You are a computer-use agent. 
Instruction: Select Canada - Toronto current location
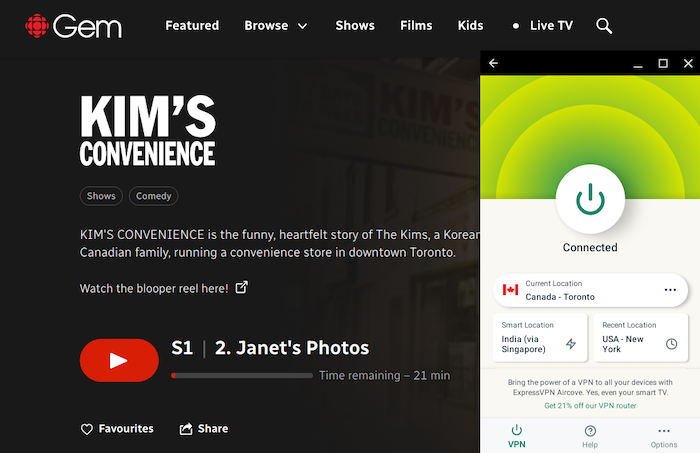[x=590, y=290]
